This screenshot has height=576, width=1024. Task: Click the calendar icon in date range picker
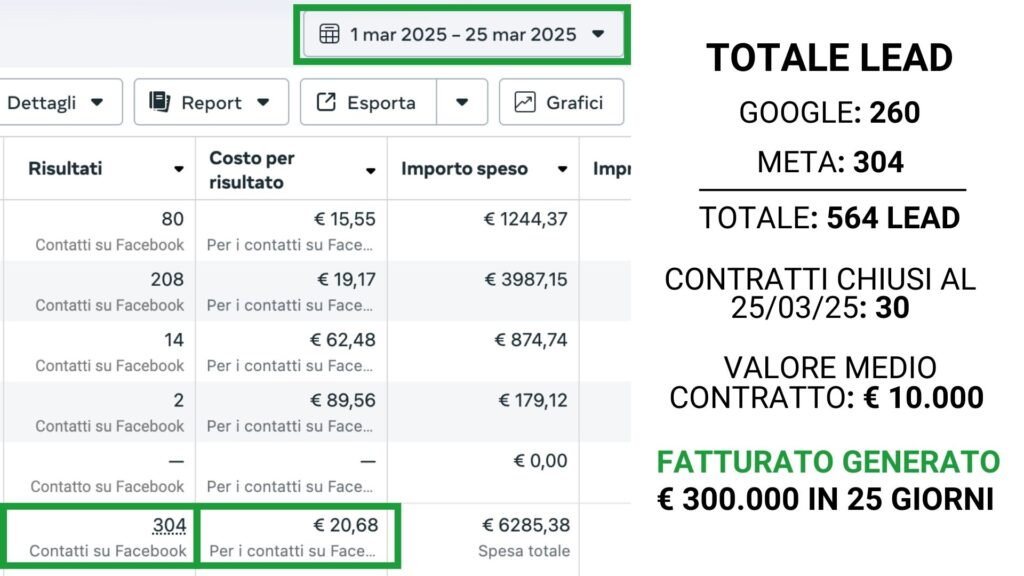[329, 34]
